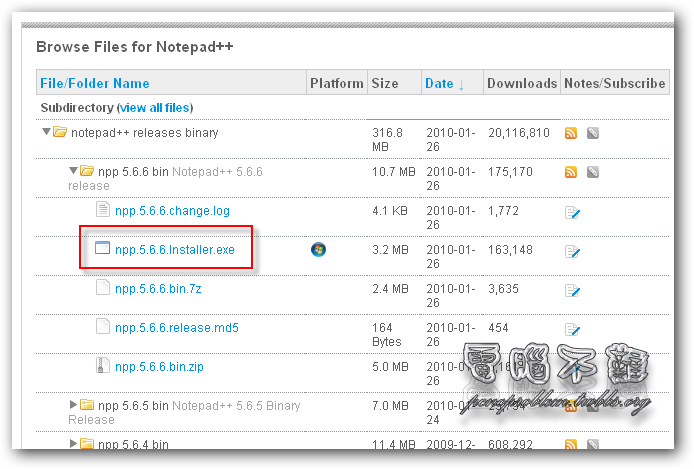
Task: Open release notes icon for npp.5.6.6.change.log
Action: pos(572,212)
